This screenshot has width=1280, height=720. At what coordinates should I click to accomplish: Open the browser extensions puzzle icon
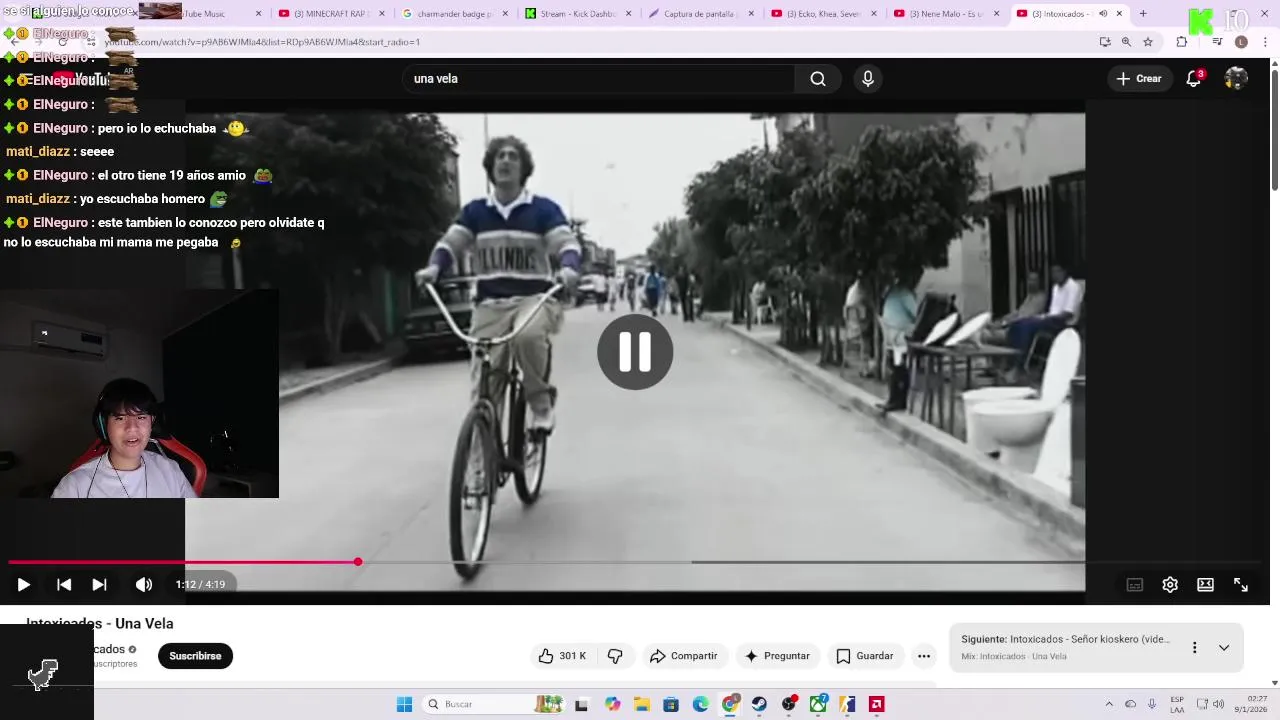(1182, 42)
